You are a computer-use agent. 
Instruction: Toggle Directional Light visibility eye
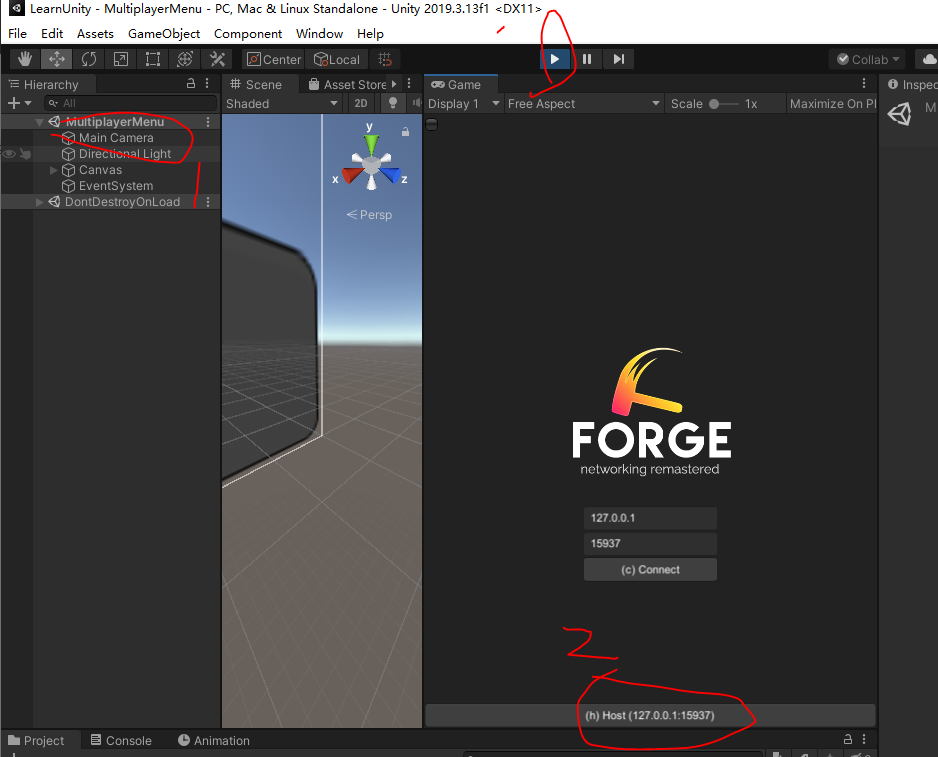[9, 154]
